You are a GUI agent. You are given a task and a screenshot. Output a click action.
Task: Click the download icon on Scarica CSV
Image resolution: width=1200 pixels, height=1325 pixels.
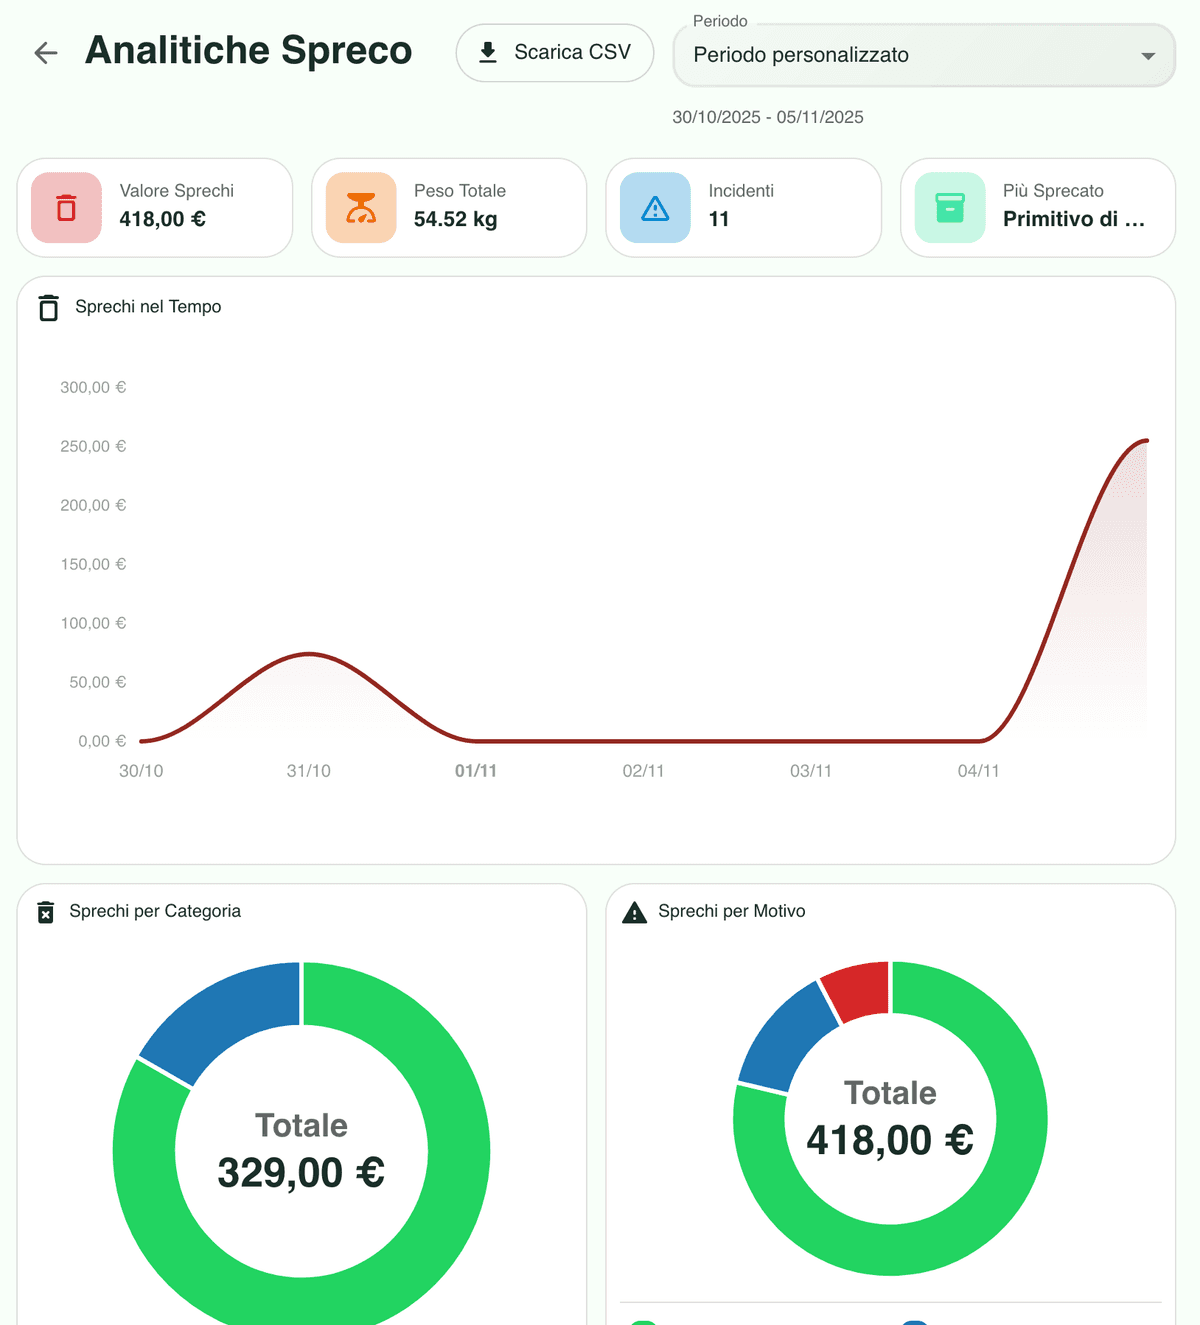[x=488, y=52]
